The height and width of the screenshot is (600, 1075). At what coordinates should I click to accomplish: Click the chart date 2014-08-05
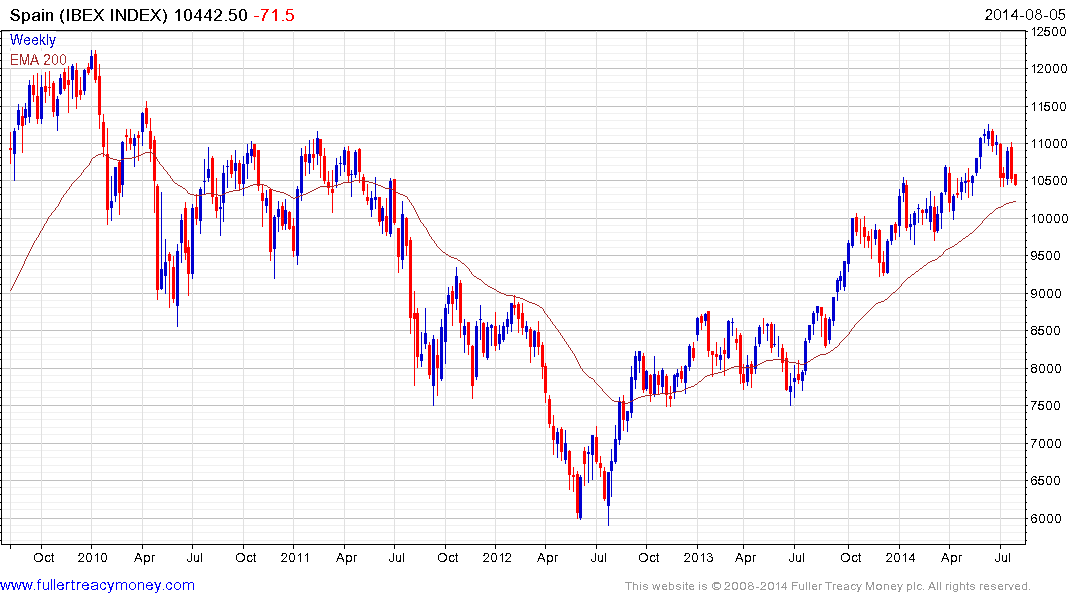[1025, 14]
